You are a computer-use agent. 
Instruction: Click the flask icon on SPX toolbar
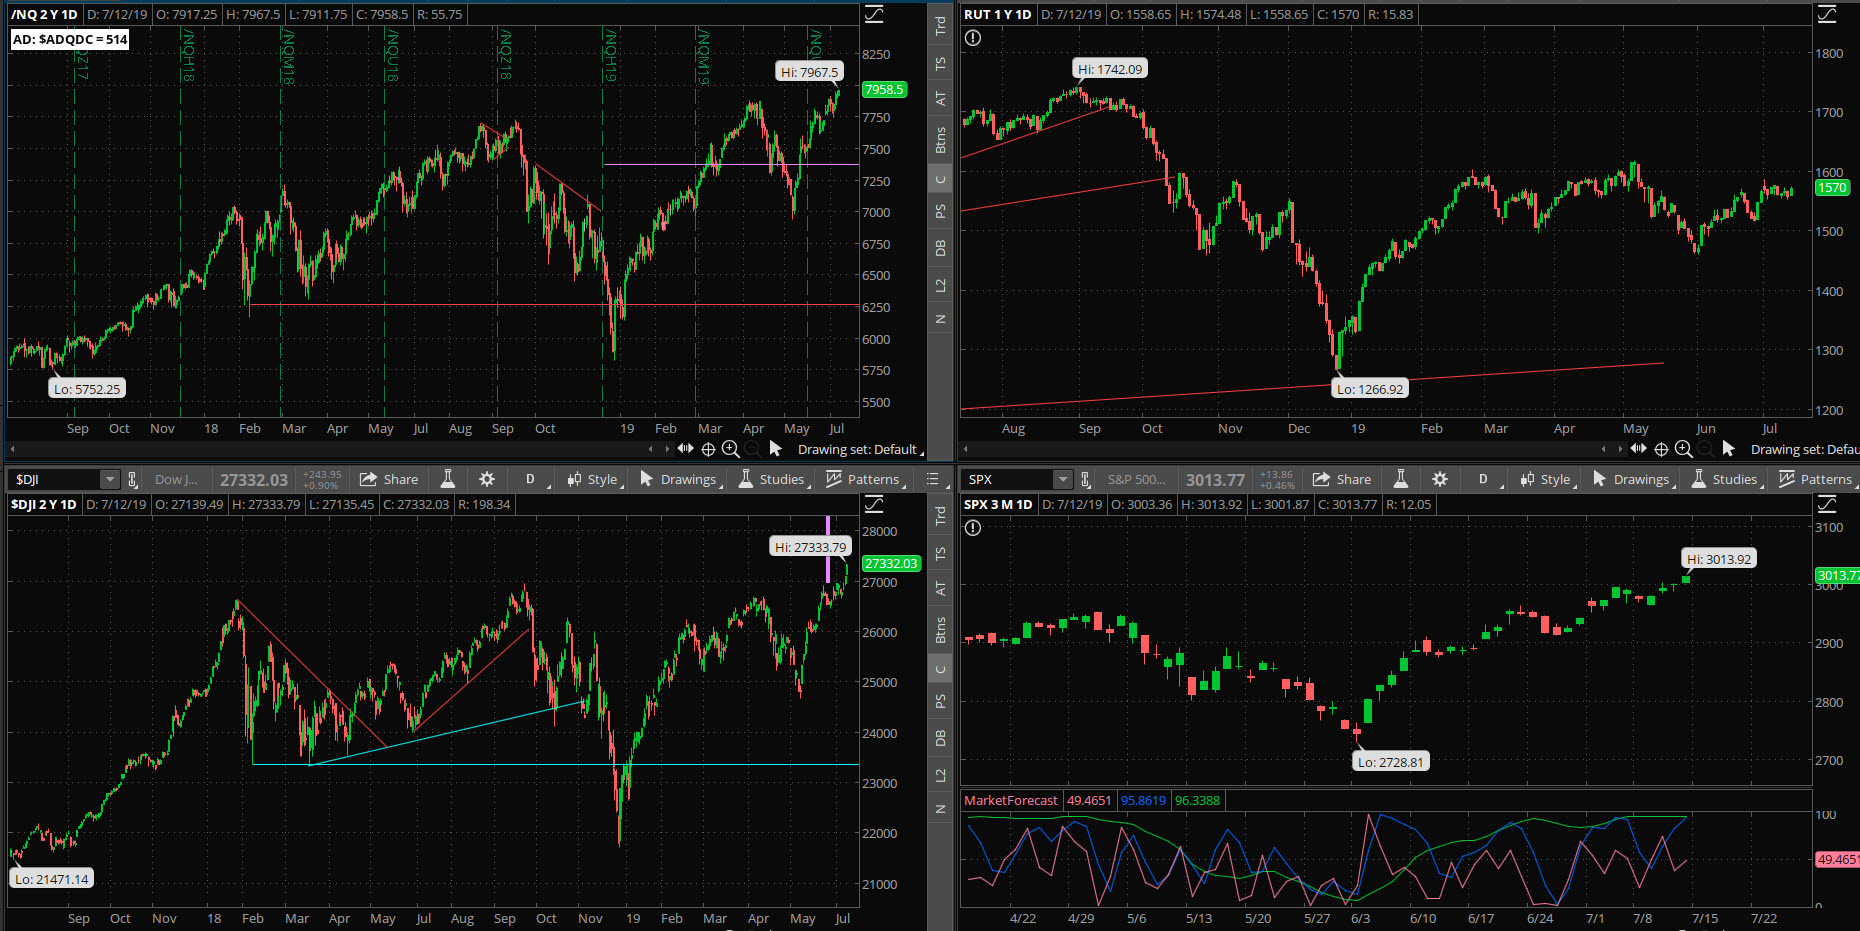tap(1401, 479)
